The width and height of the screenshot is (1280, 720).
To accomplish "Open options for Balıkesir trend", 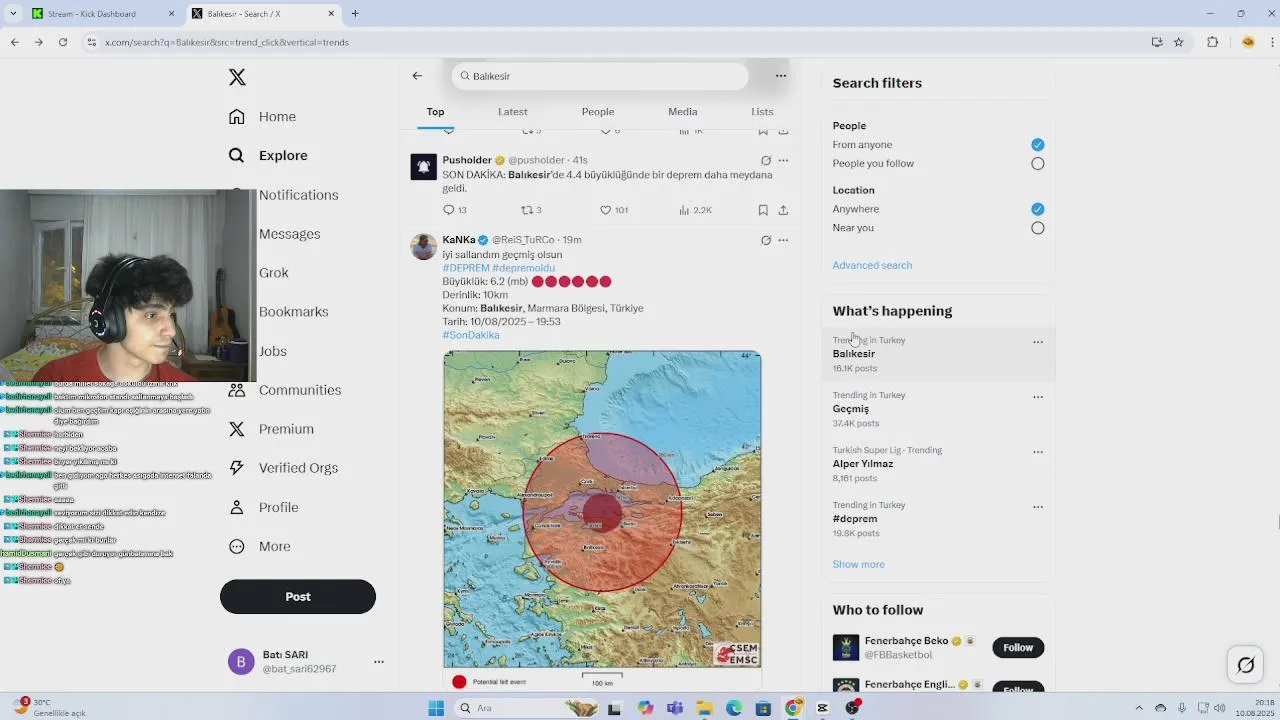I will tap(1038, 342).
